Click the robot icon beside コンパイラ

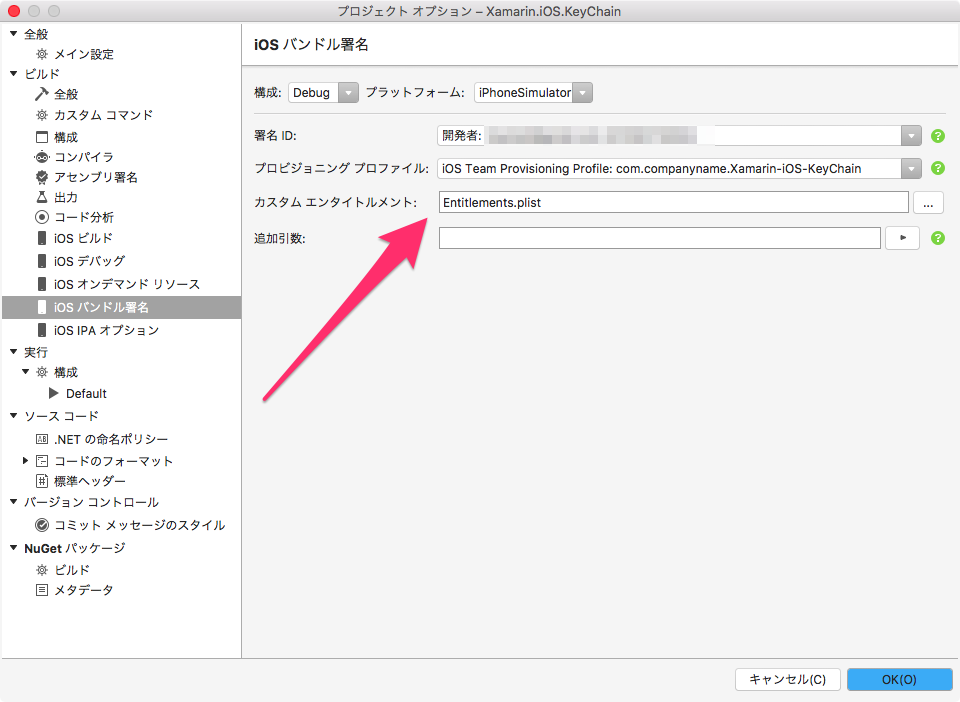click(42, 157)
